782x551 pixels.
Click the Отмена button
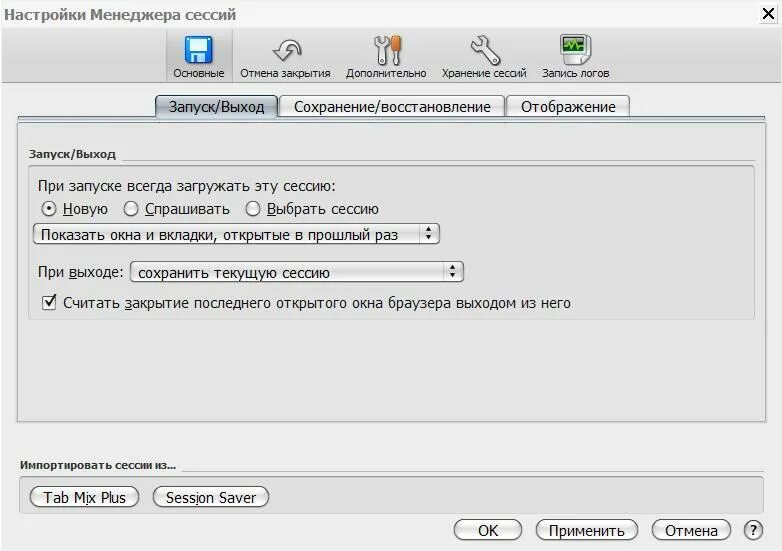tap(691, 530)
